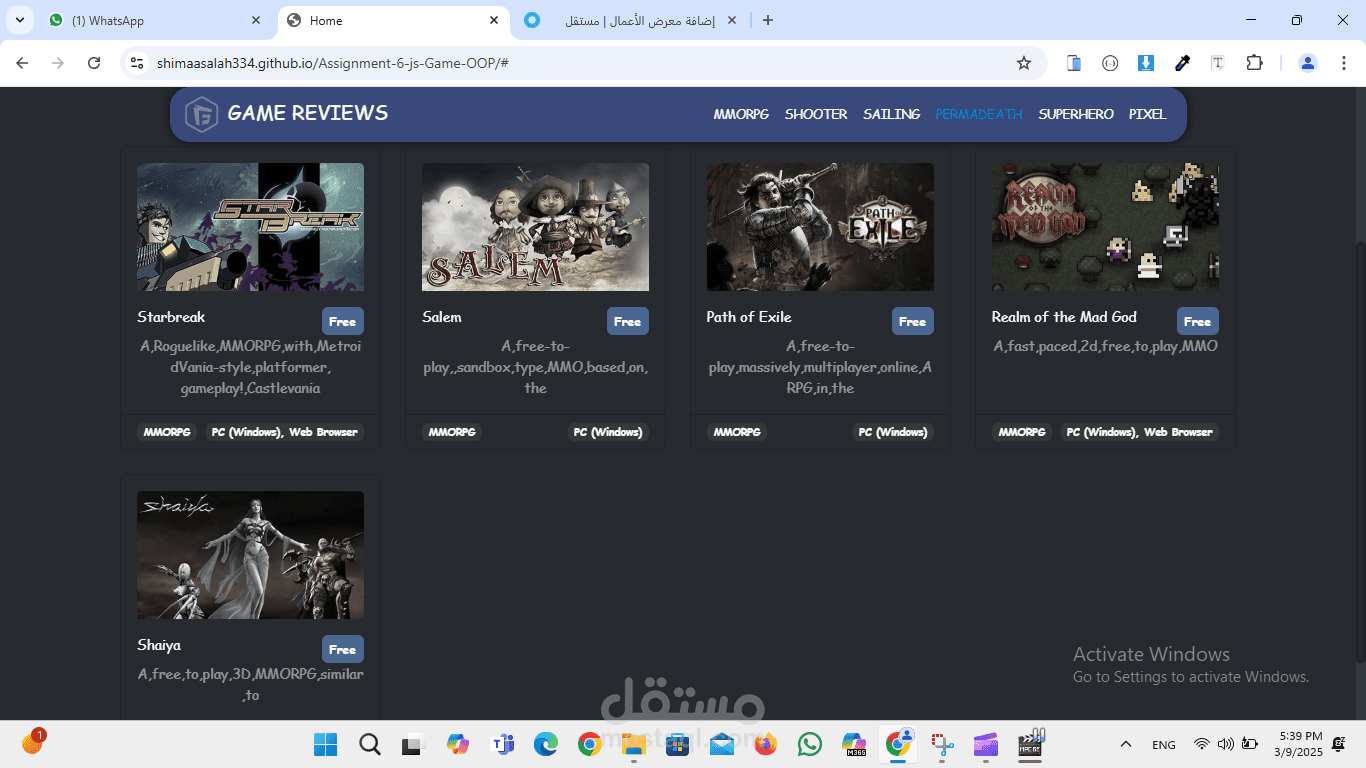The height and width of the screenshot is (768, 1366).
Task: Open Microsoft Teams from the taskbar
Action: pyautogui.click(x=502, y=744)
